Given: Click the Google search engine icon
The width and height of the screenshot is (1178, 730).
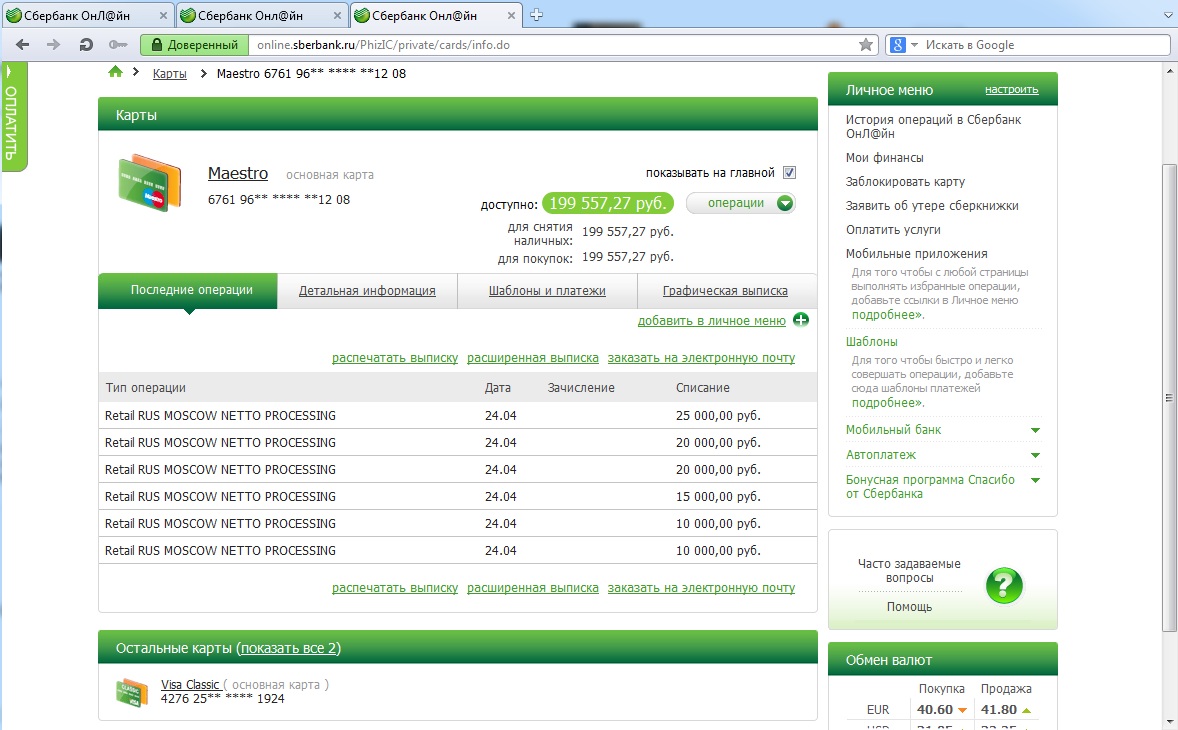Looking at the screenshot, I should point(898,45).
